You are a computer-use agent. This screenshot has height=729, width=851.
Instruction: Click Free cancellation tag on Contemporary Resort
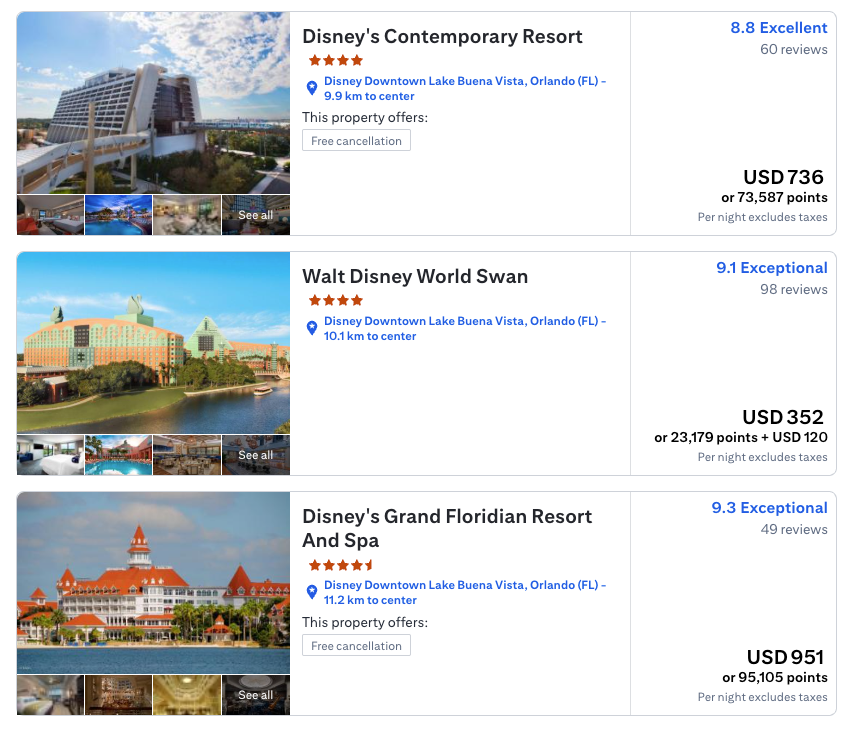point(356,141)
